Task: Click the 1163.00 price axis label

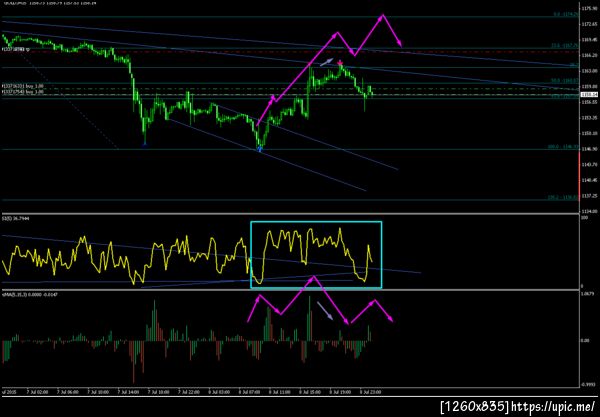Action: tap(589, 71)
